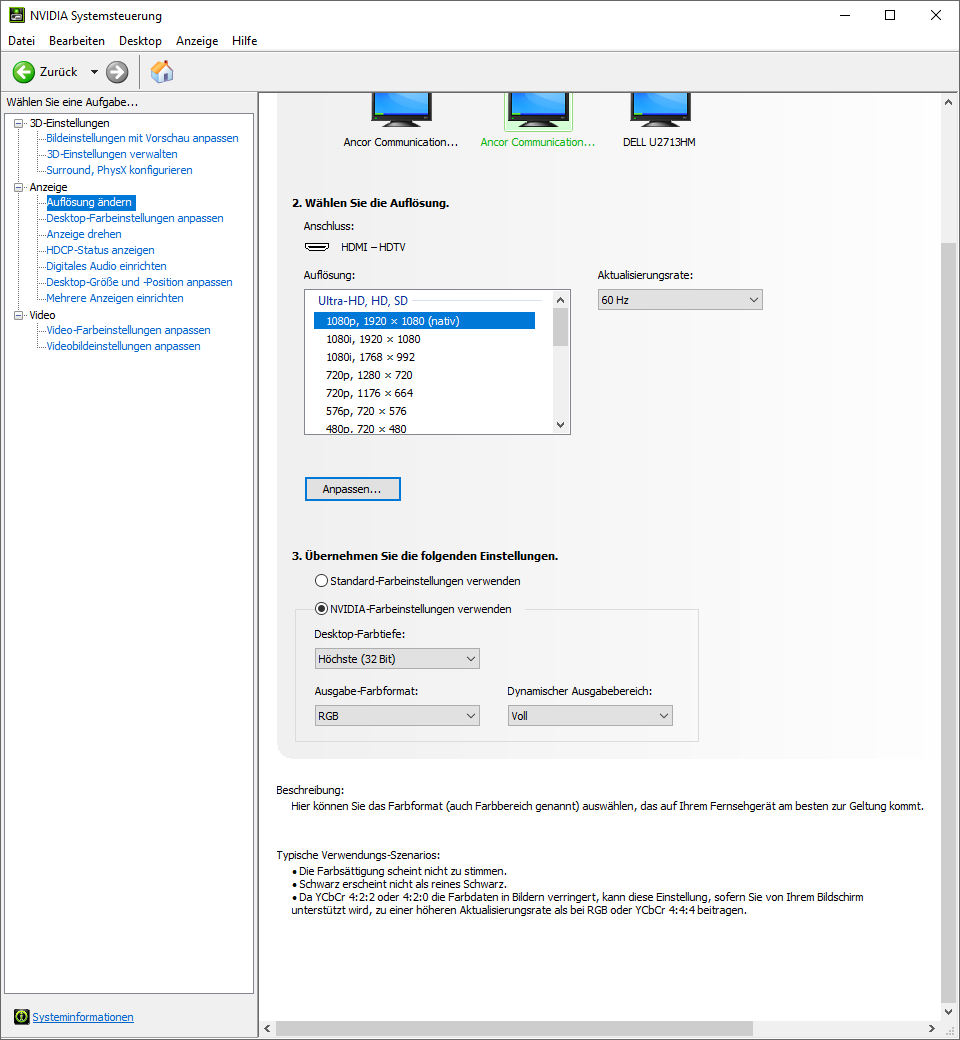The height and width of the screenshot is (1040, 960).
Task: Click the resolution list scrollbar thumb
Action: (561, 327)
